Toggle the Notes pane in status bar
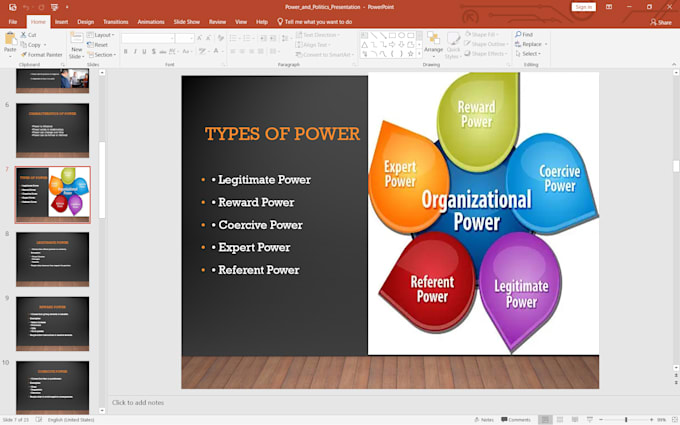The image size is (680, 425). click(484, 420)
